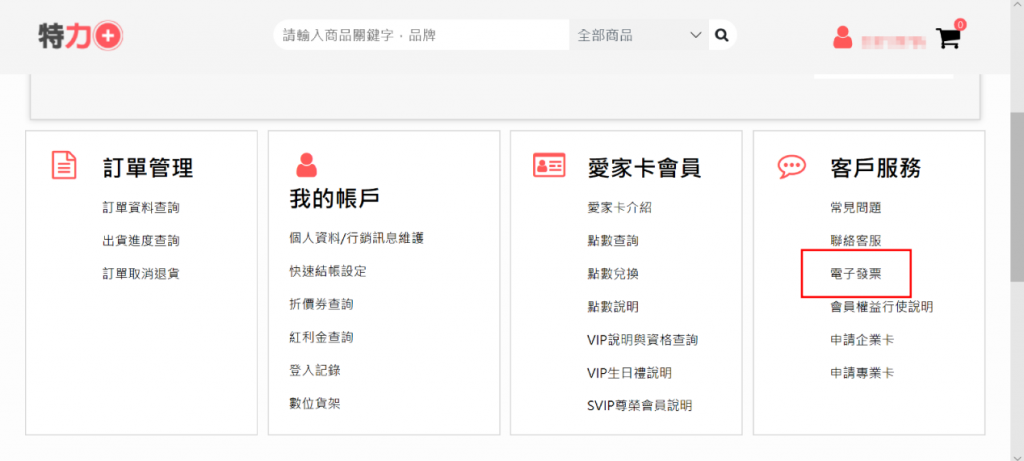This screenshot has width=1024, height=461.
Task: Open 常見問題 link
Action: [x=856, y=208]
